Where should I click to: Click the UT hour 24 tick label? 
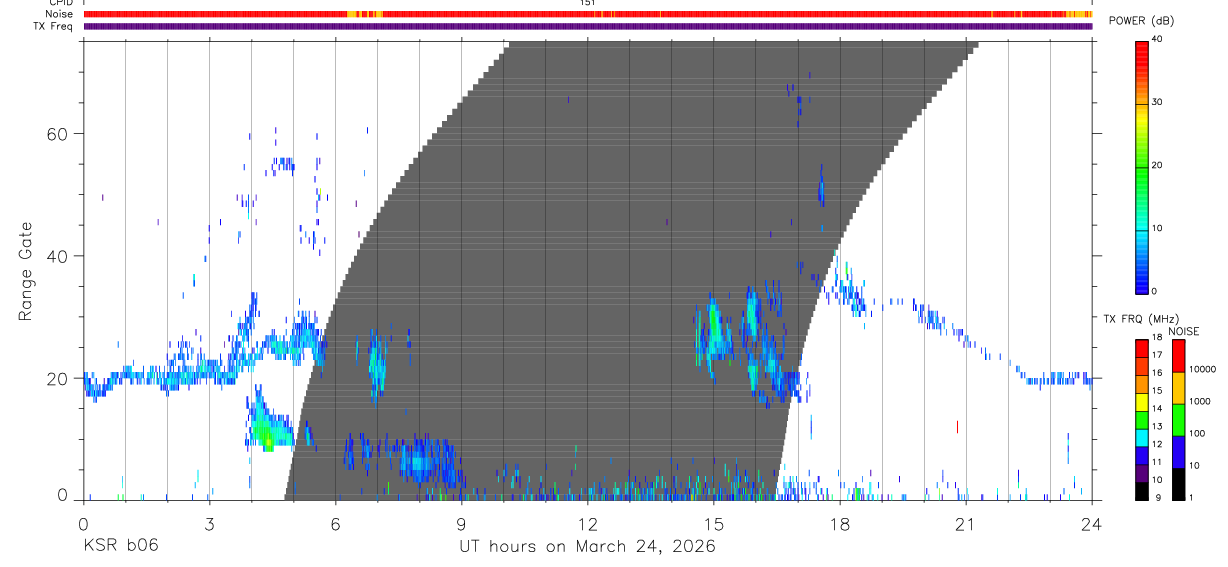(1091, 523)
